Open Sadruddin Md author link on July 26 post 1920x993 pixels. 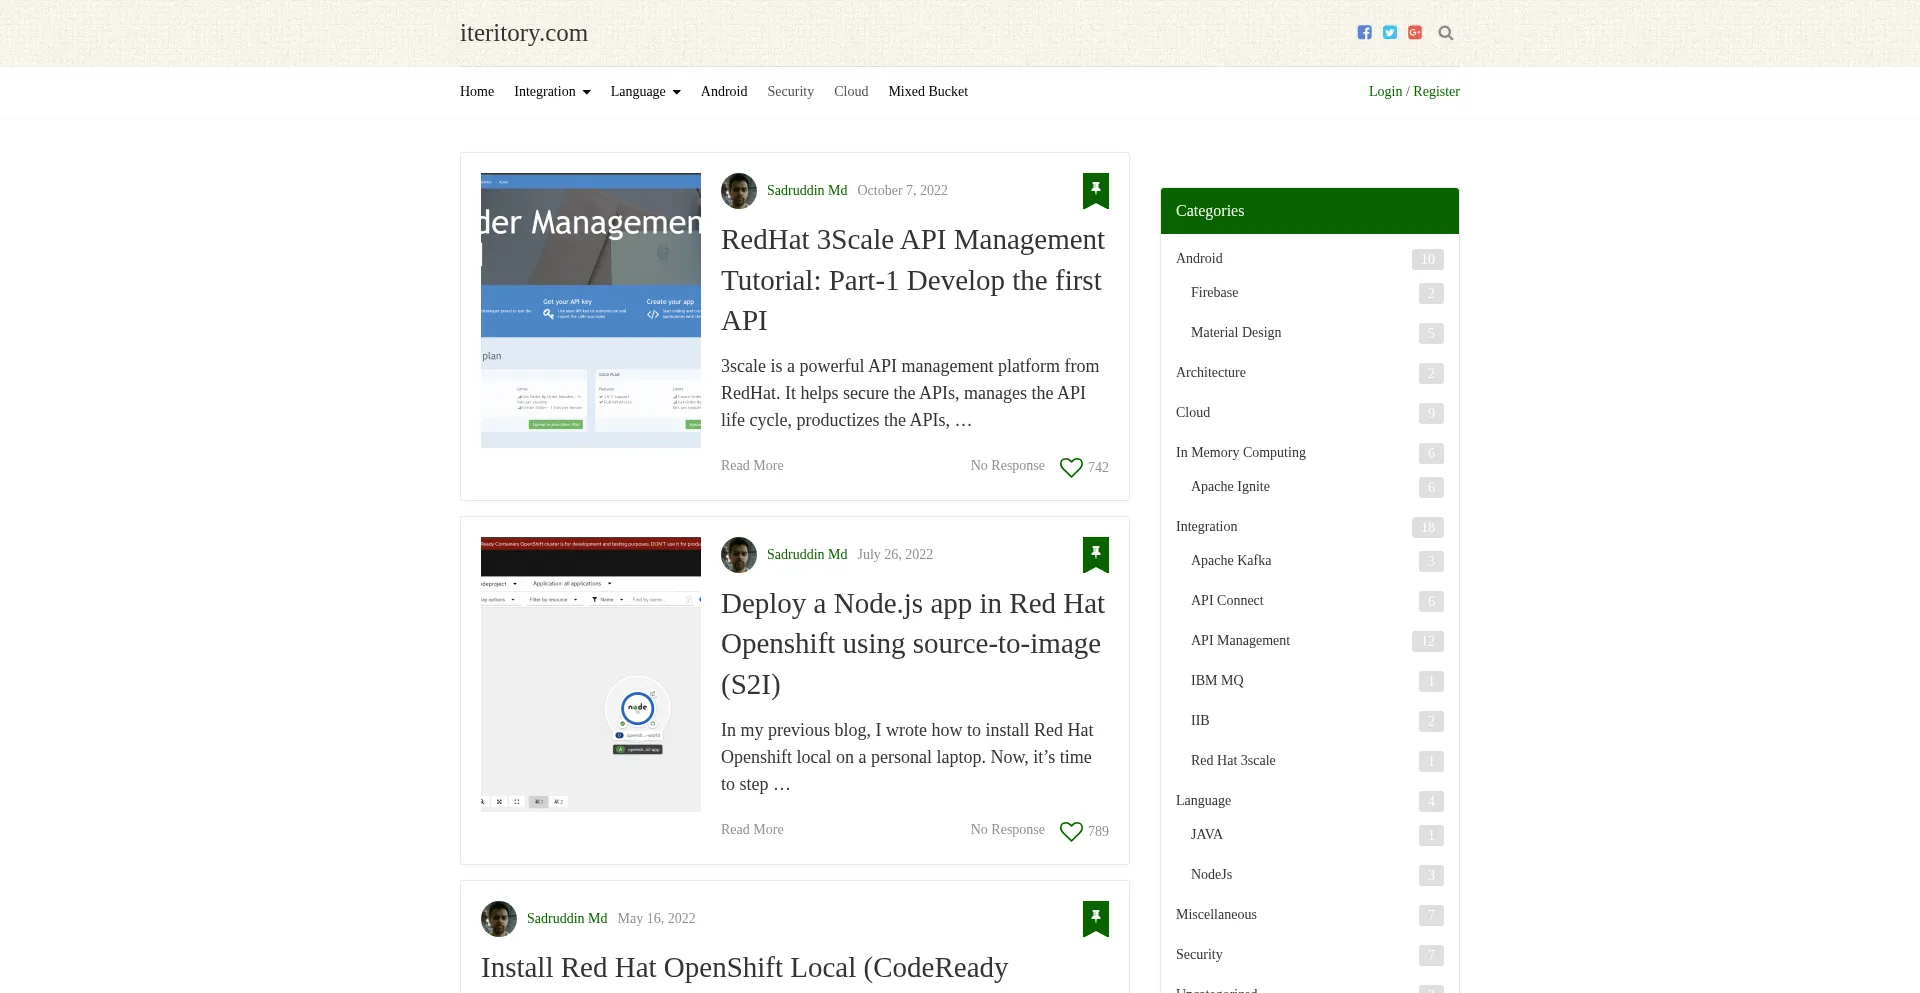(x=807, y=554)
